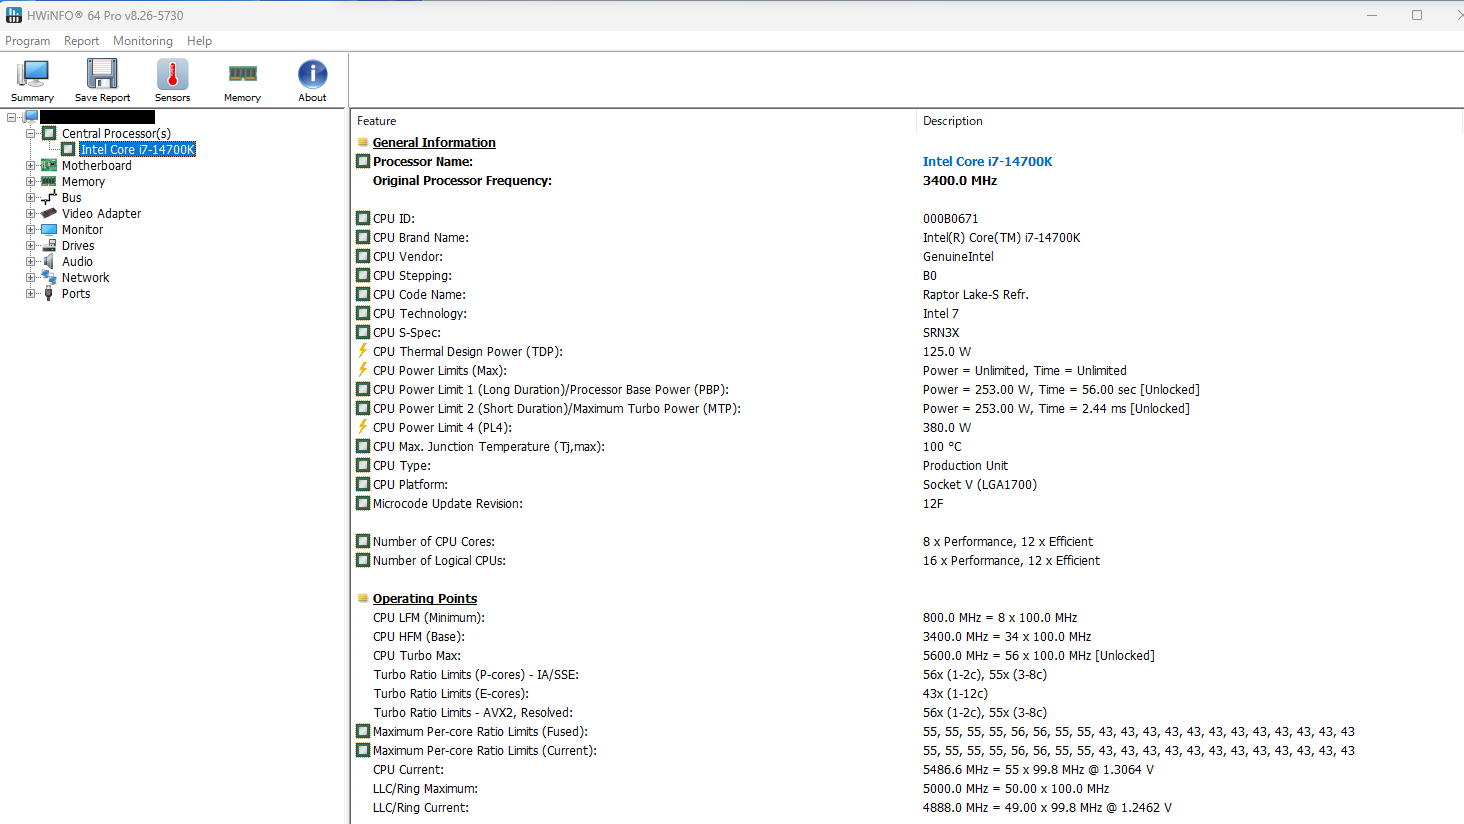This screenshot has width=1464, height=824.
Task: Open the Summary toolbar icon
Action: [33, 76]
